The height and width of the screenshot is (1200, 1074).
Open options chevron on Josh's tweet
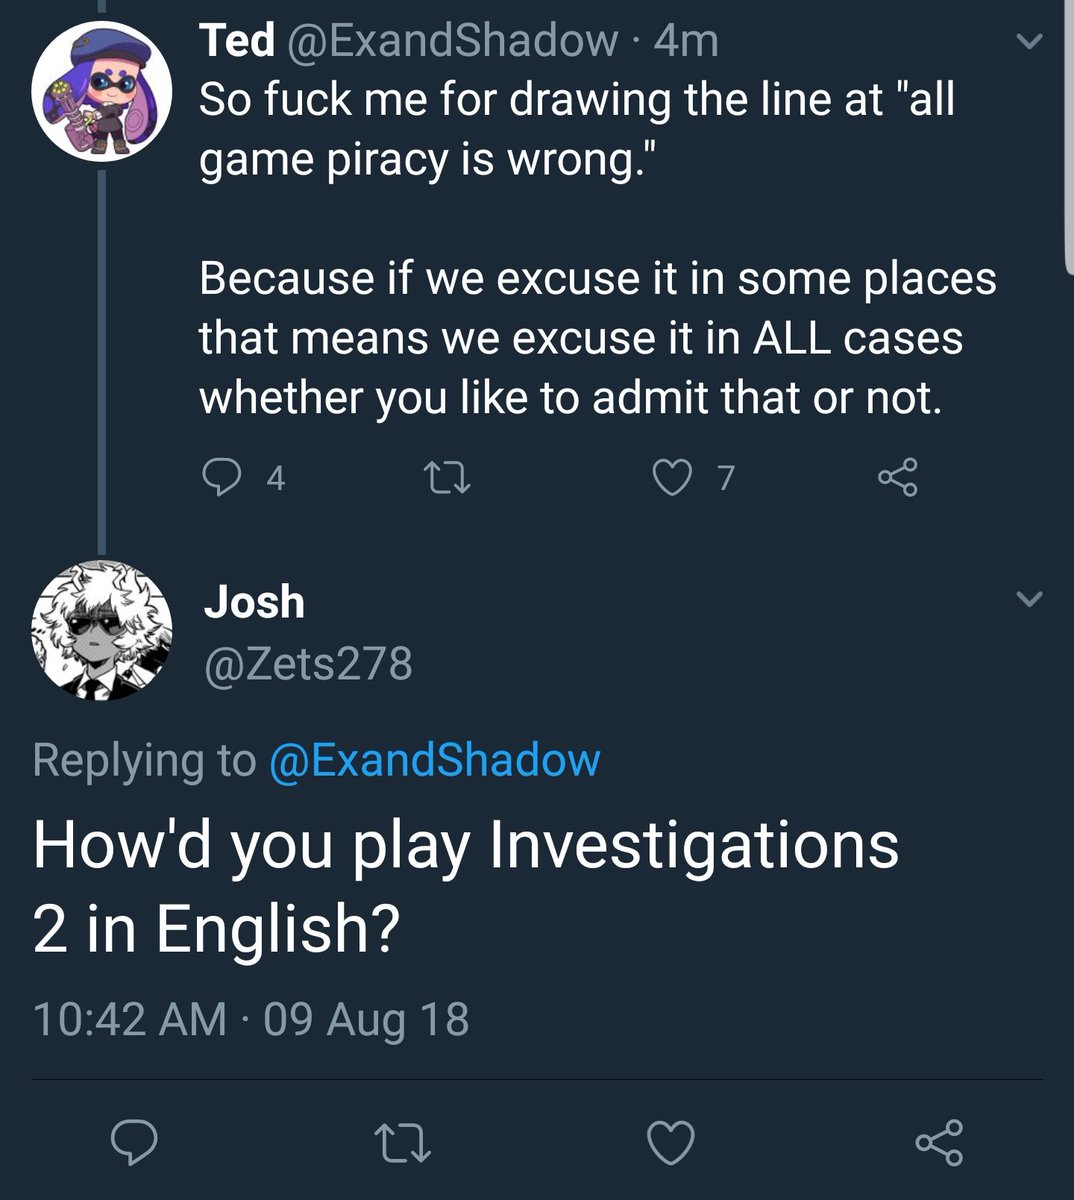(x=1029, y=599)
